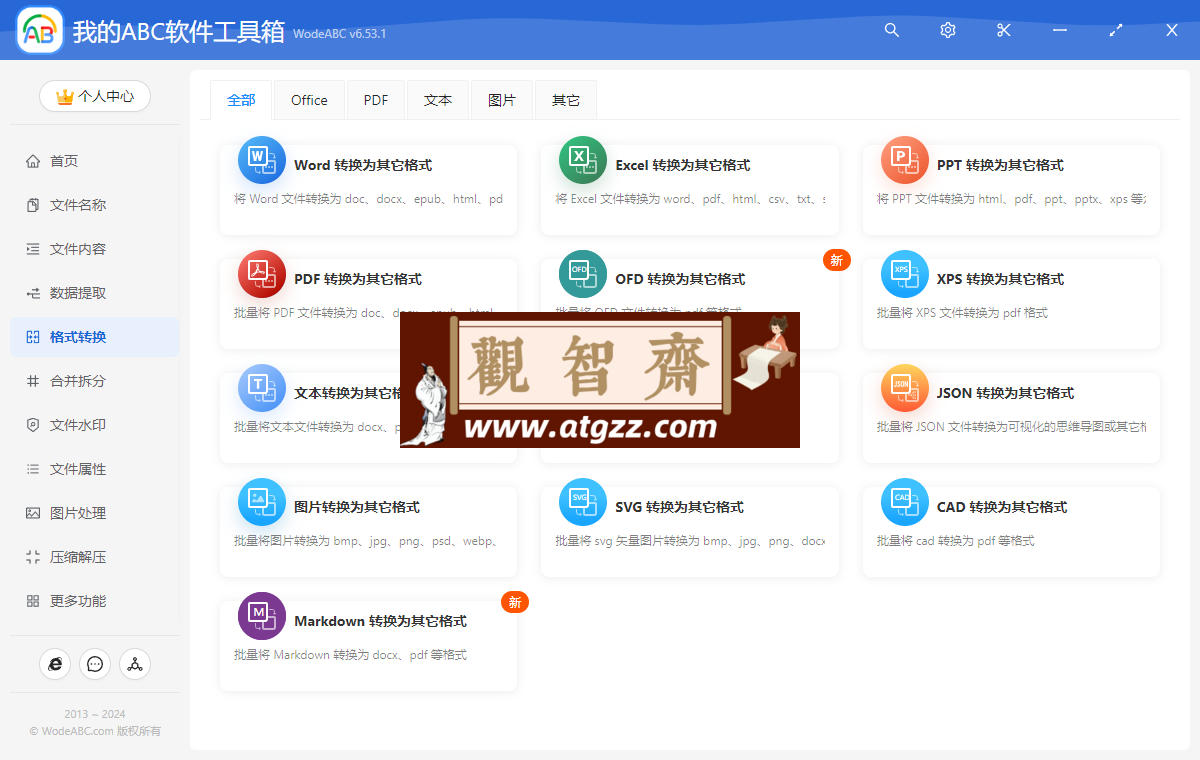
Task: Open 合并拆分 in the sidebar
Action: pos(95,381)
